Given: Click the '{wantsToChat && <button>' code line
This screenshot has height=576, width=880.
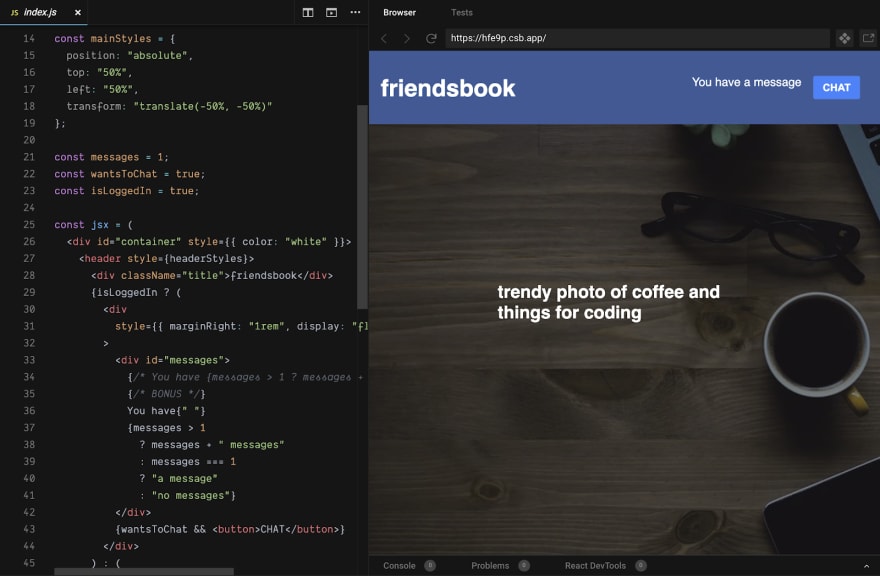Looking at the screenshot, I should click(230, 529).
